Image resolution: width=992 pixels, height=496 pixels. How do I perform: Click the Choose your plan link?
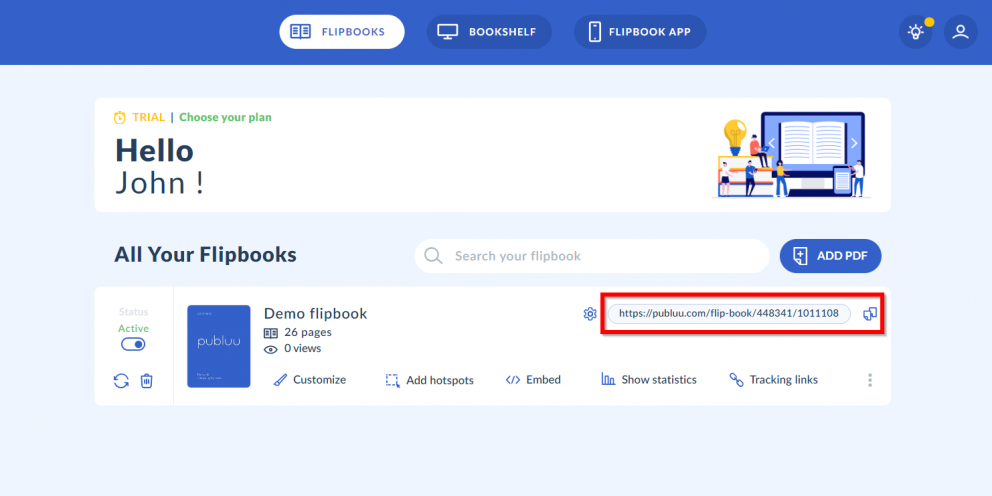pos(225,117)
